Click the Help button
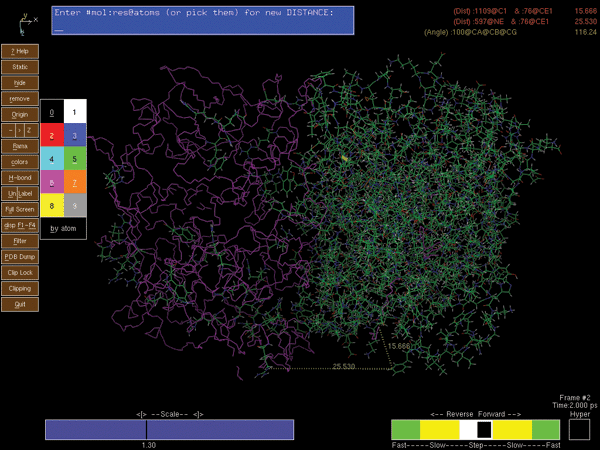Screen dimensions: 600x450 (x=20, y=51)
